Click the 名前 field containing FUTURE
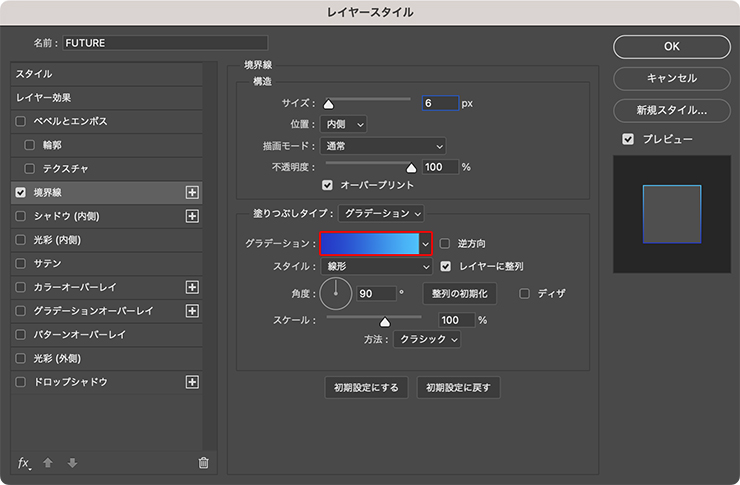 pyautogui.click(x=165, y=43)
